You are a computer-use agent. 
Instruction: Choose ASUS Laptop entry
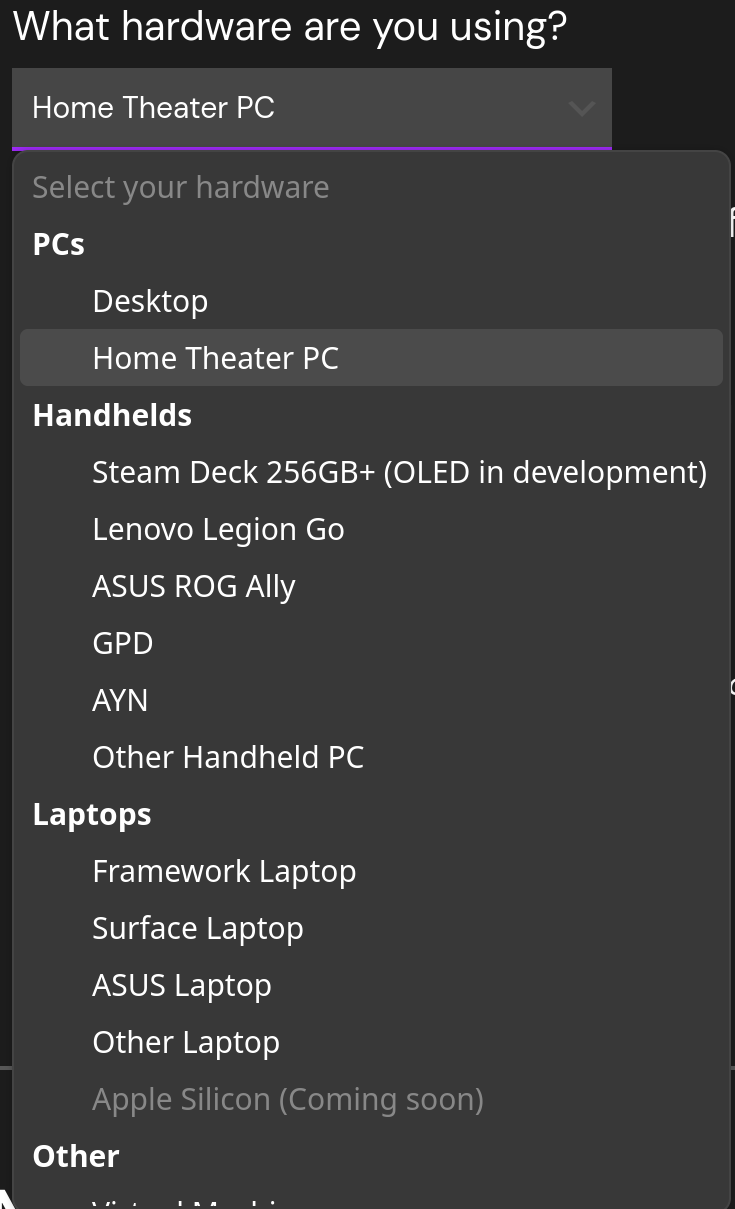tap(182, 985)
